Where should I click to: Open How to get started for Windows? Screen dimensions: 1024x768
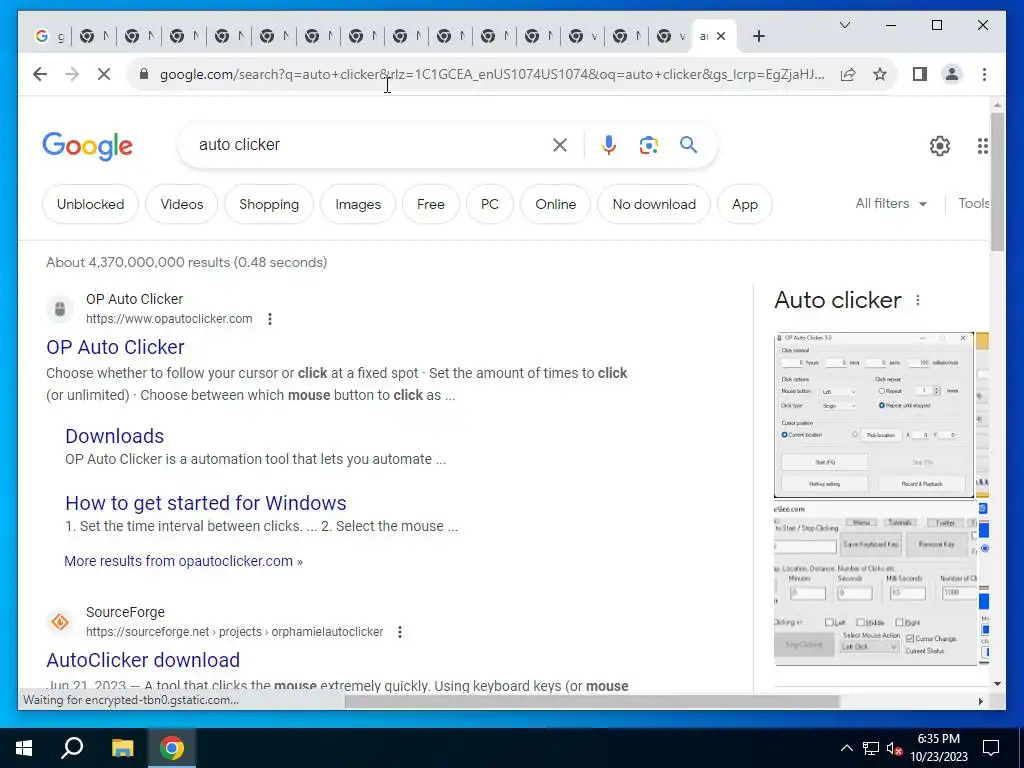[206, 503]
